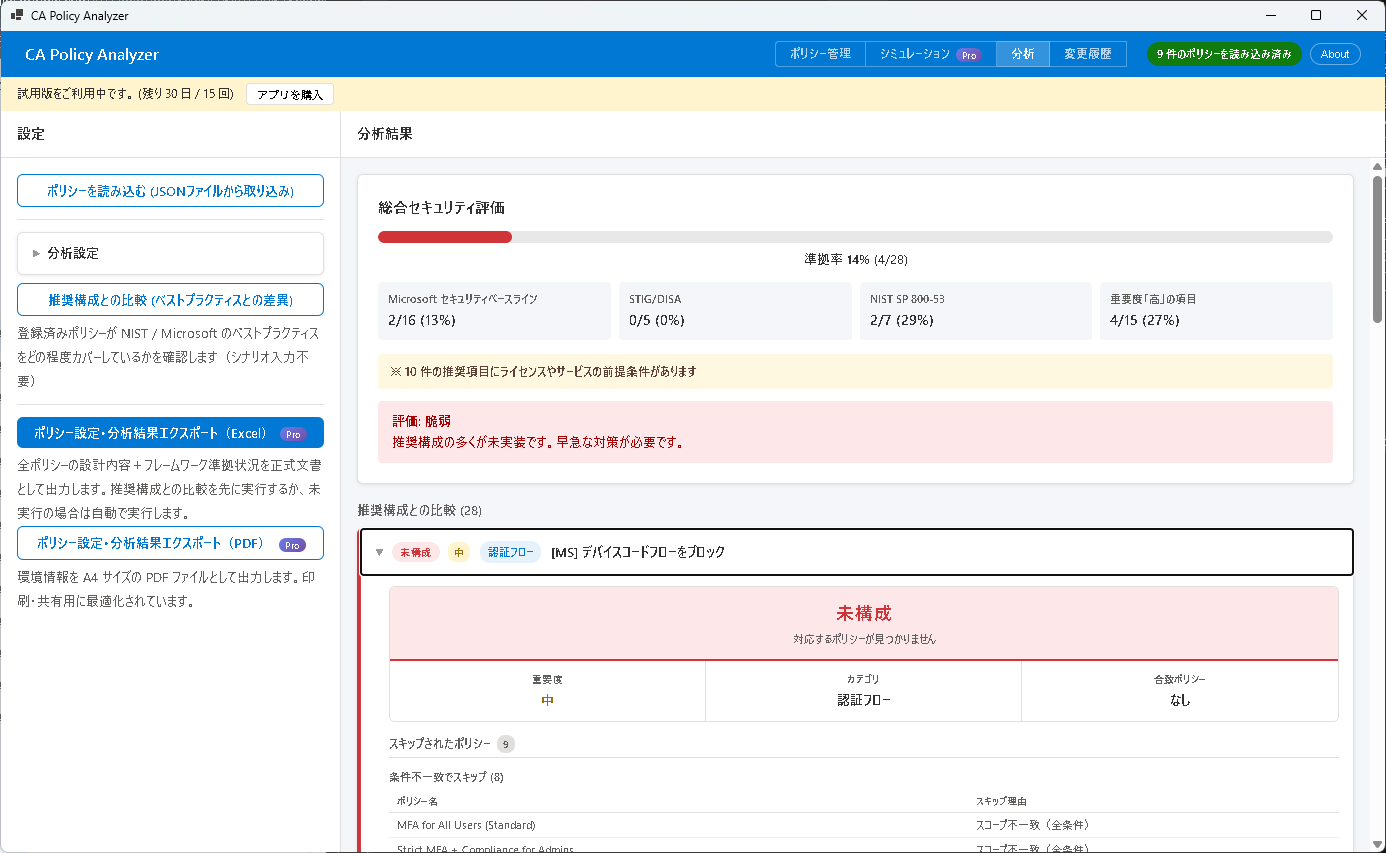Viewport: 1386px width, 853px height.
Task: Run 推奨構成との比較 best practice comparison
Action: click(x=170, y=299)
